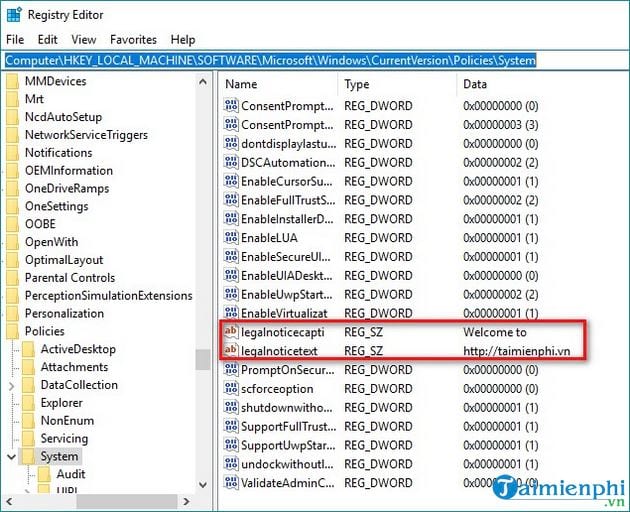Open the File menu
Screen dimensions: 630x512
(15, 39)
